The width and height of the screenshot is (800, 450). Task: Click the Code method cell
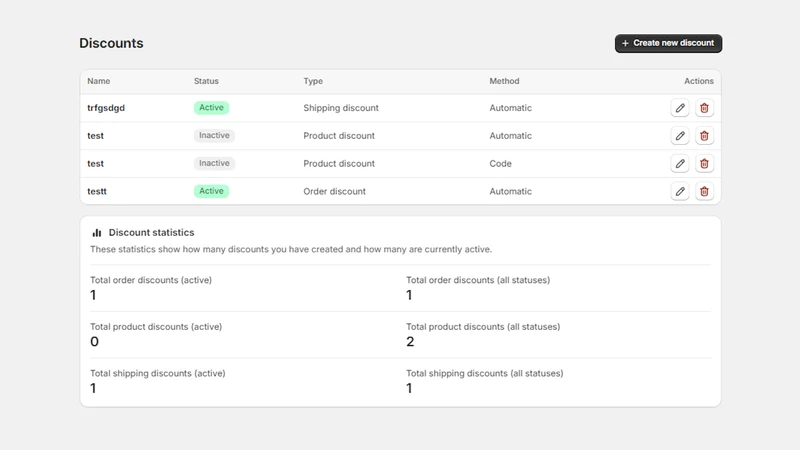tap(500, 164)
